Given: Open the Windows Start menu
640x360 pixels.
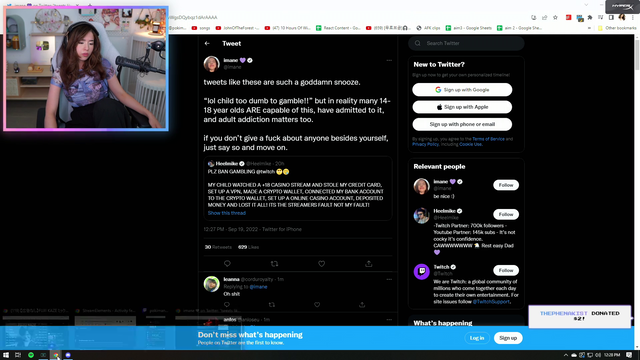Looking at the screenshot, I should tap(6, 355).
